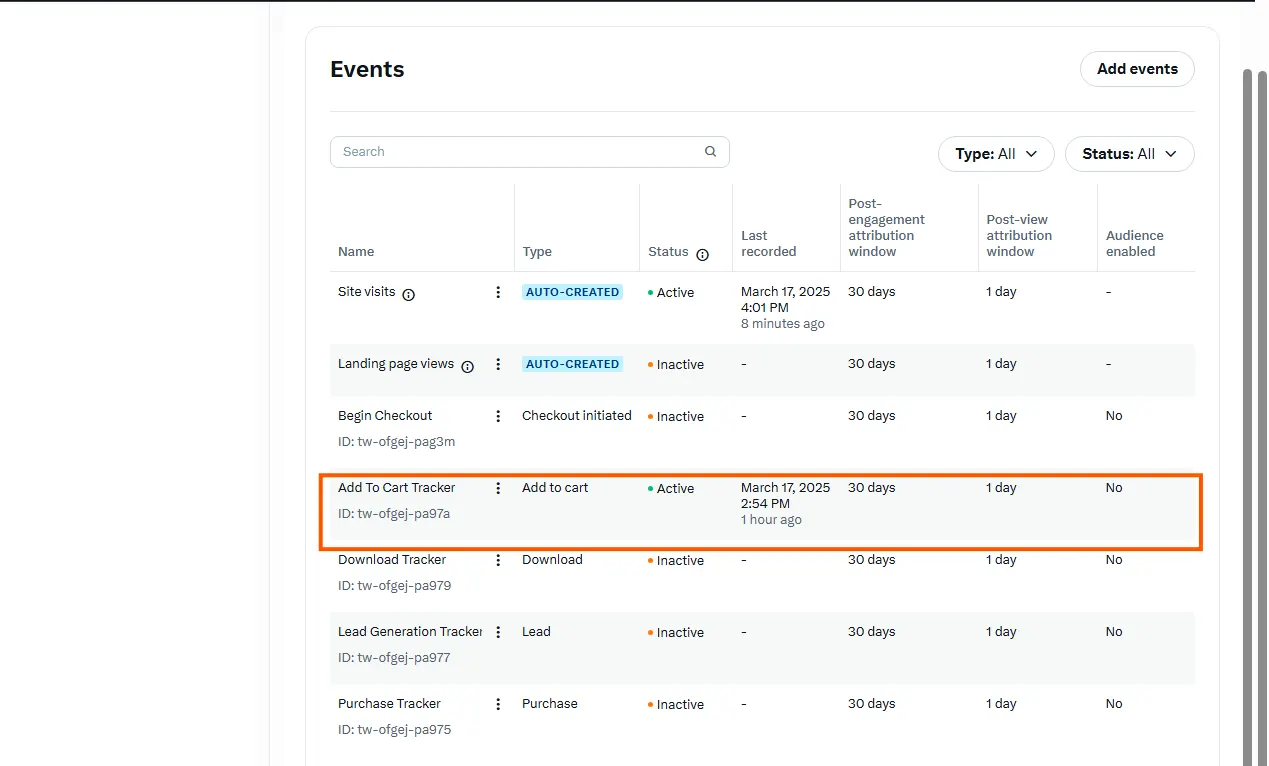Click the Checkout initiated type cell
1269x766 pixels.
click(x=577, y=416)
